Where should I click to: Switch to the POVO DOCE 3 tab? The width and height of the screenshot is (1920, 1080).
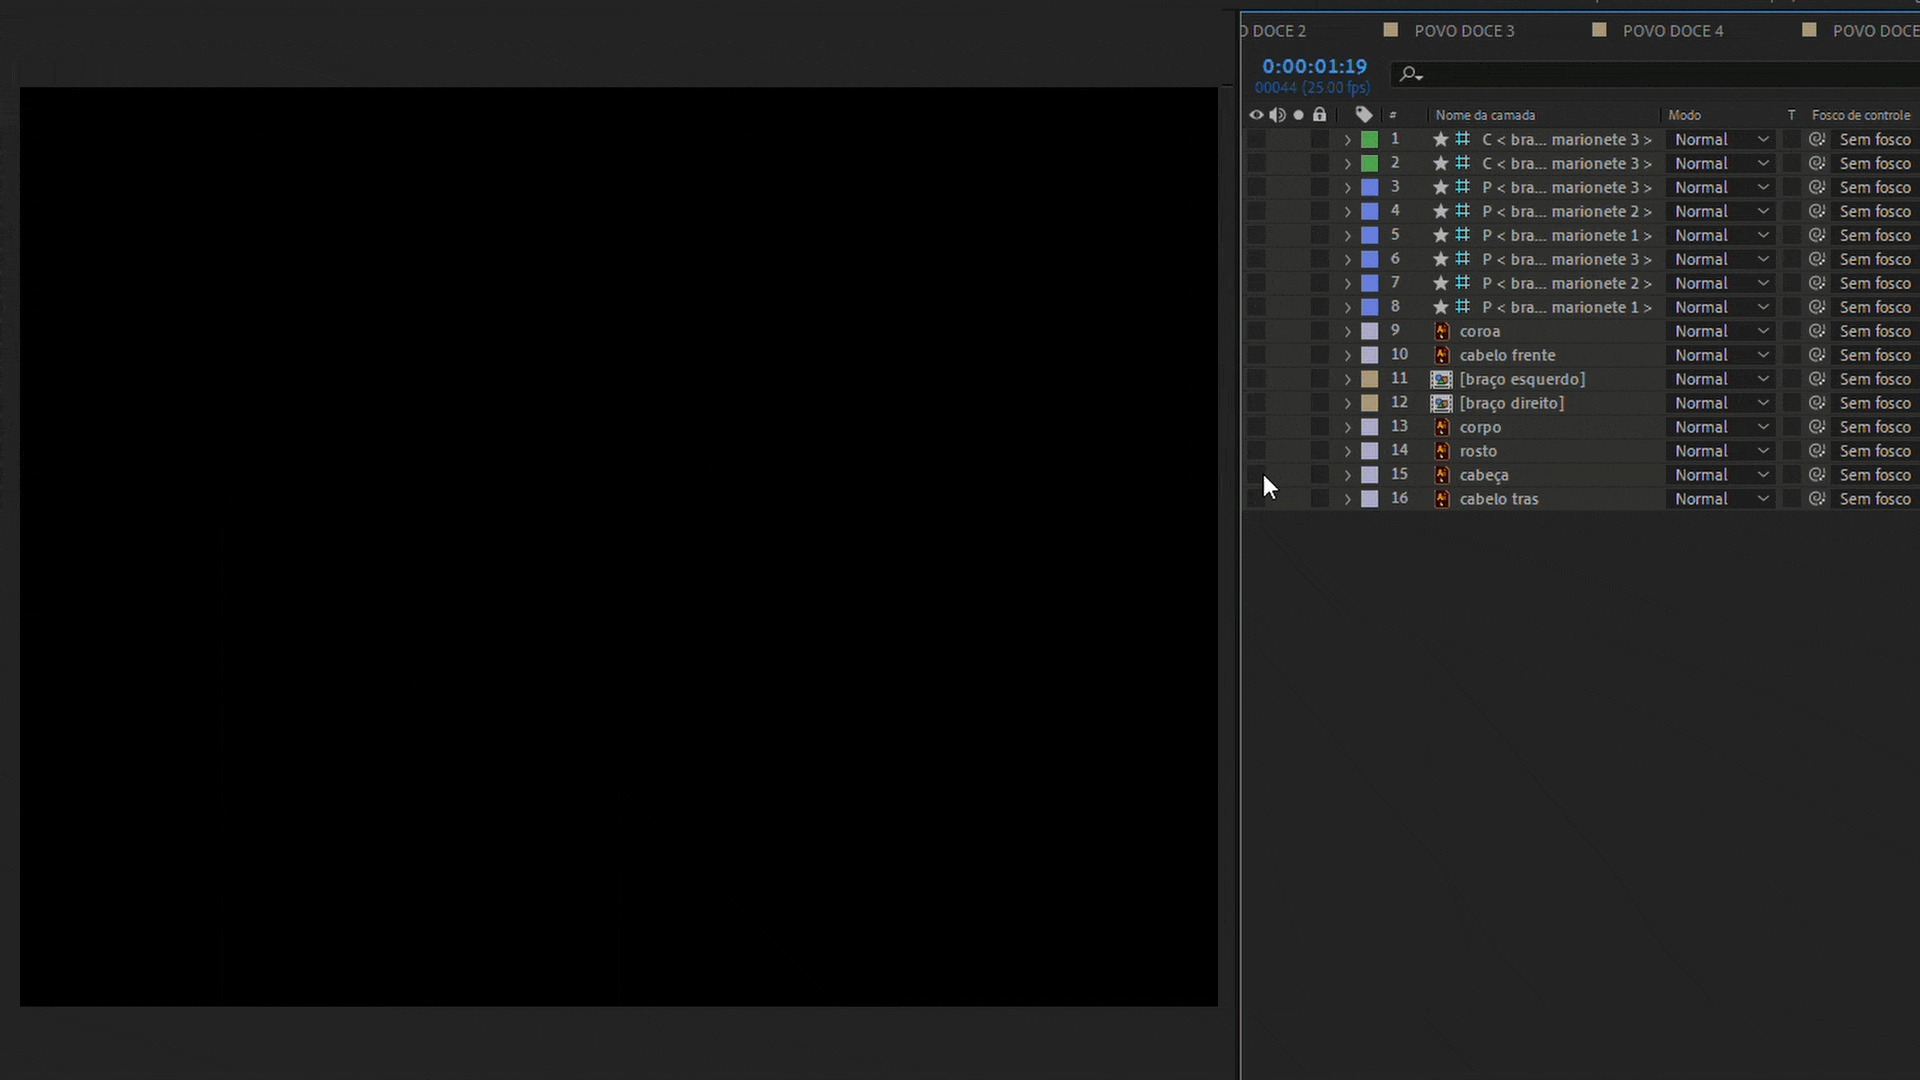click(1464, 31)
